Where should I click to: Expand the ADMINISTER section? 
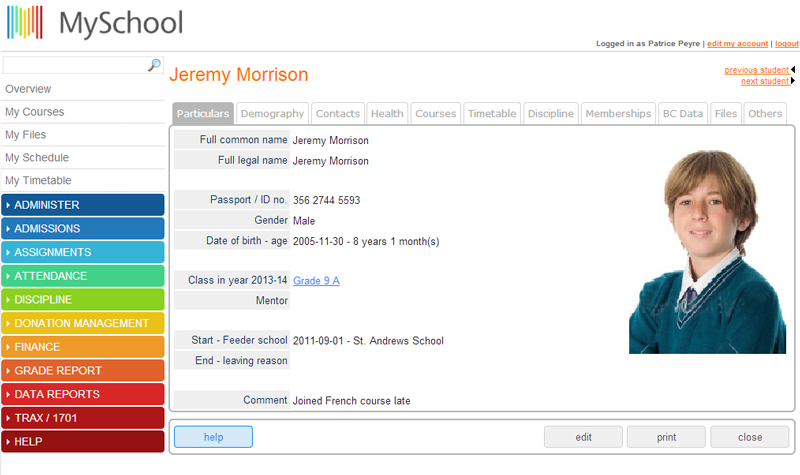[x=83, y=205]
